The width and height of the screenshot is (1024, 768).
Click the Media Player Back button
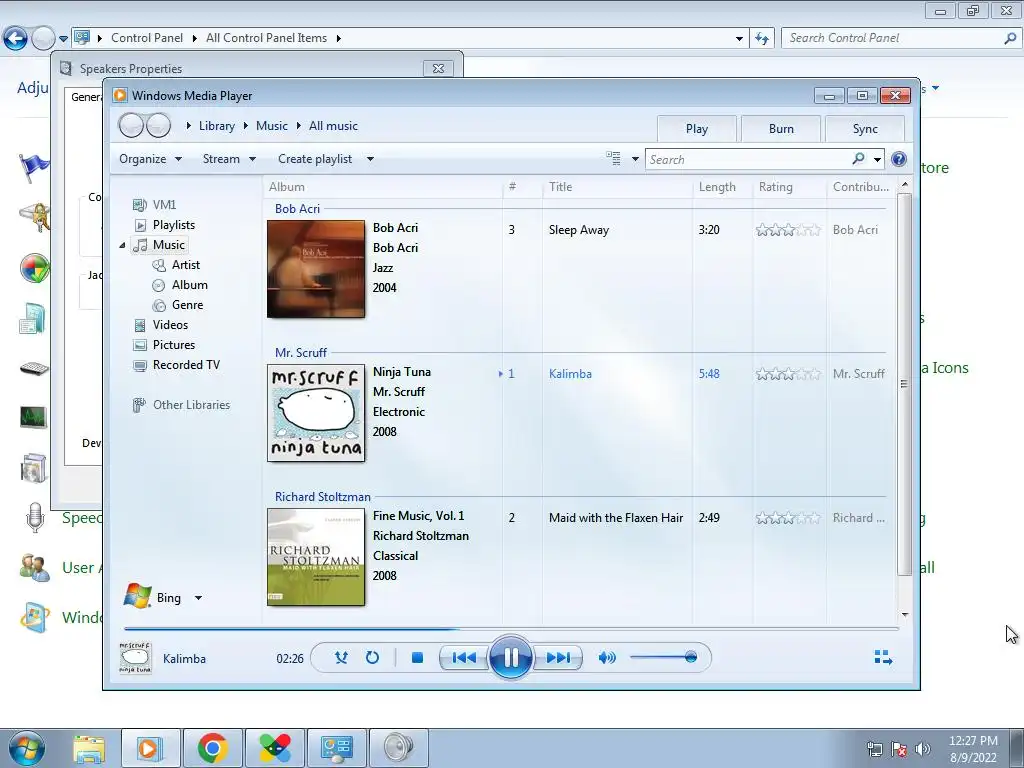pos(131,125)
